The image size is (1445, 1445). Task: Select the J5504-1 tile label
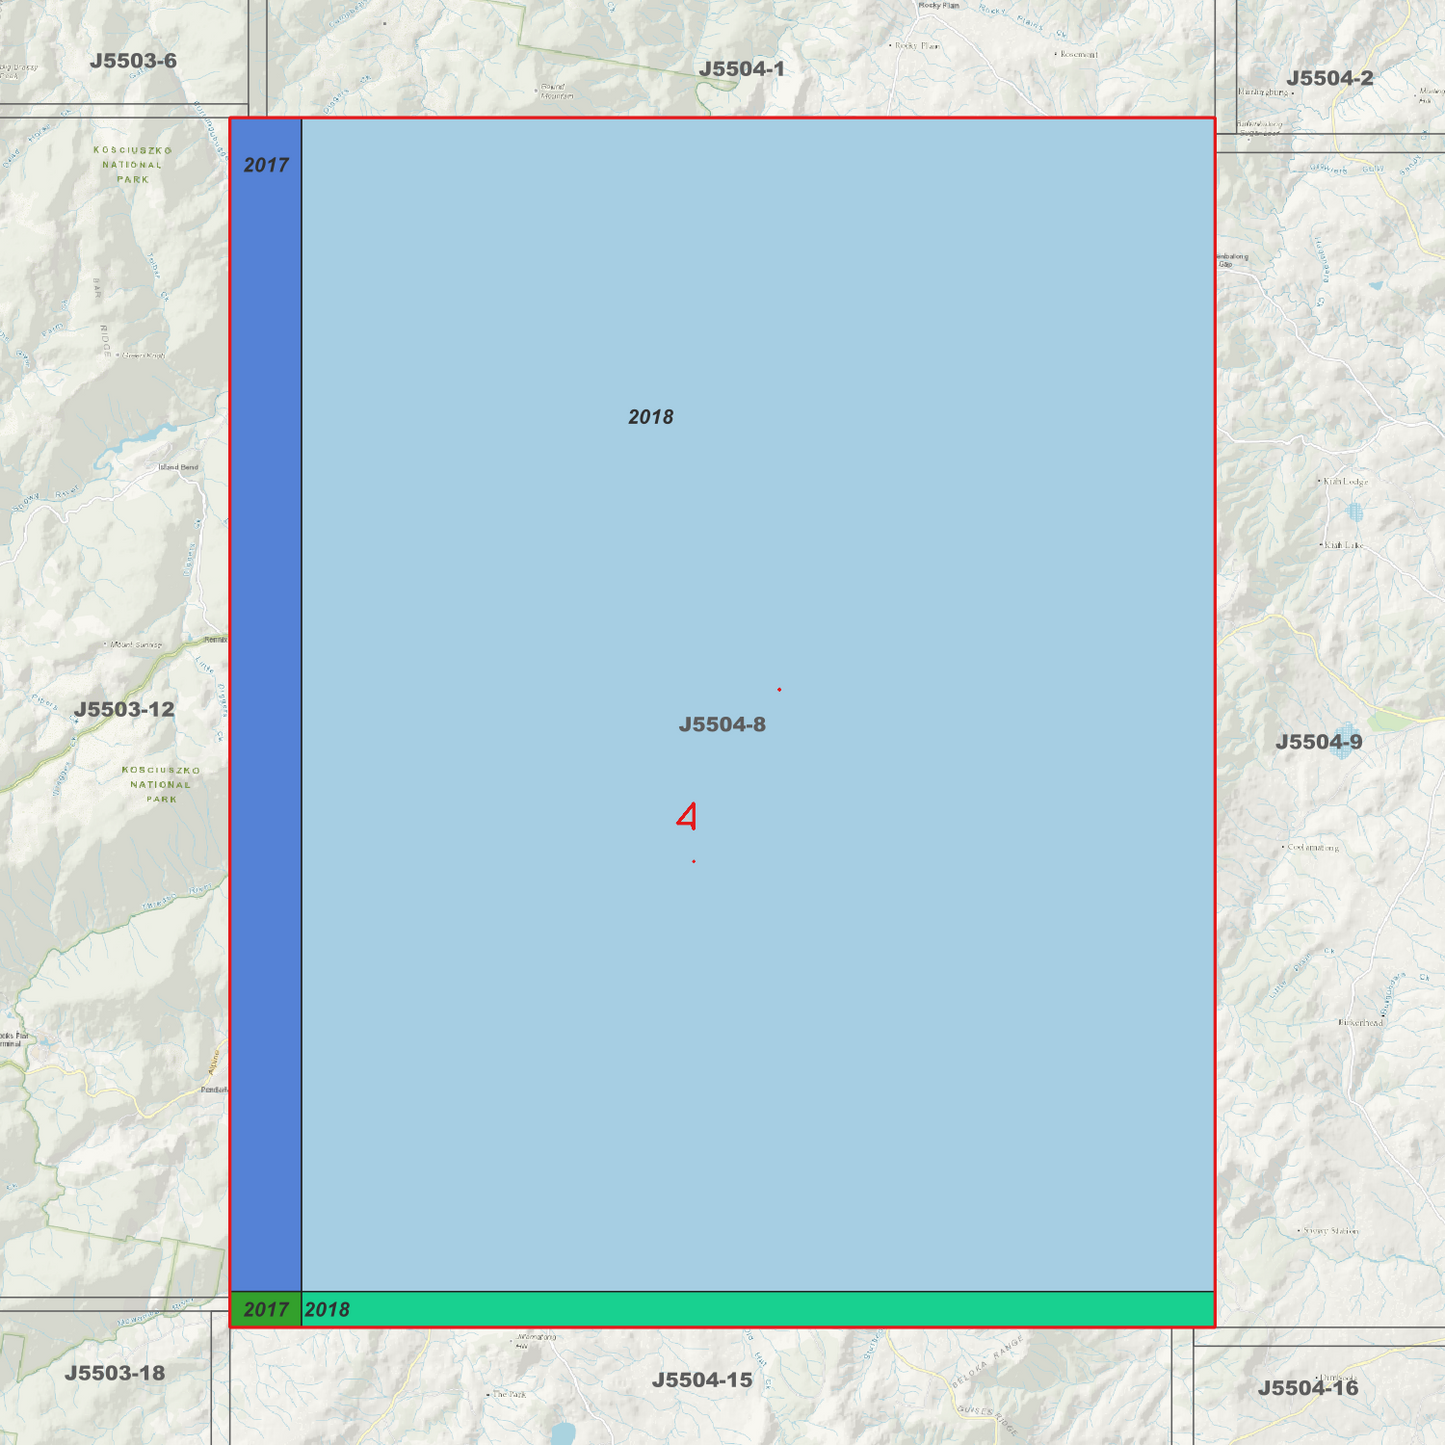point(741,69)
